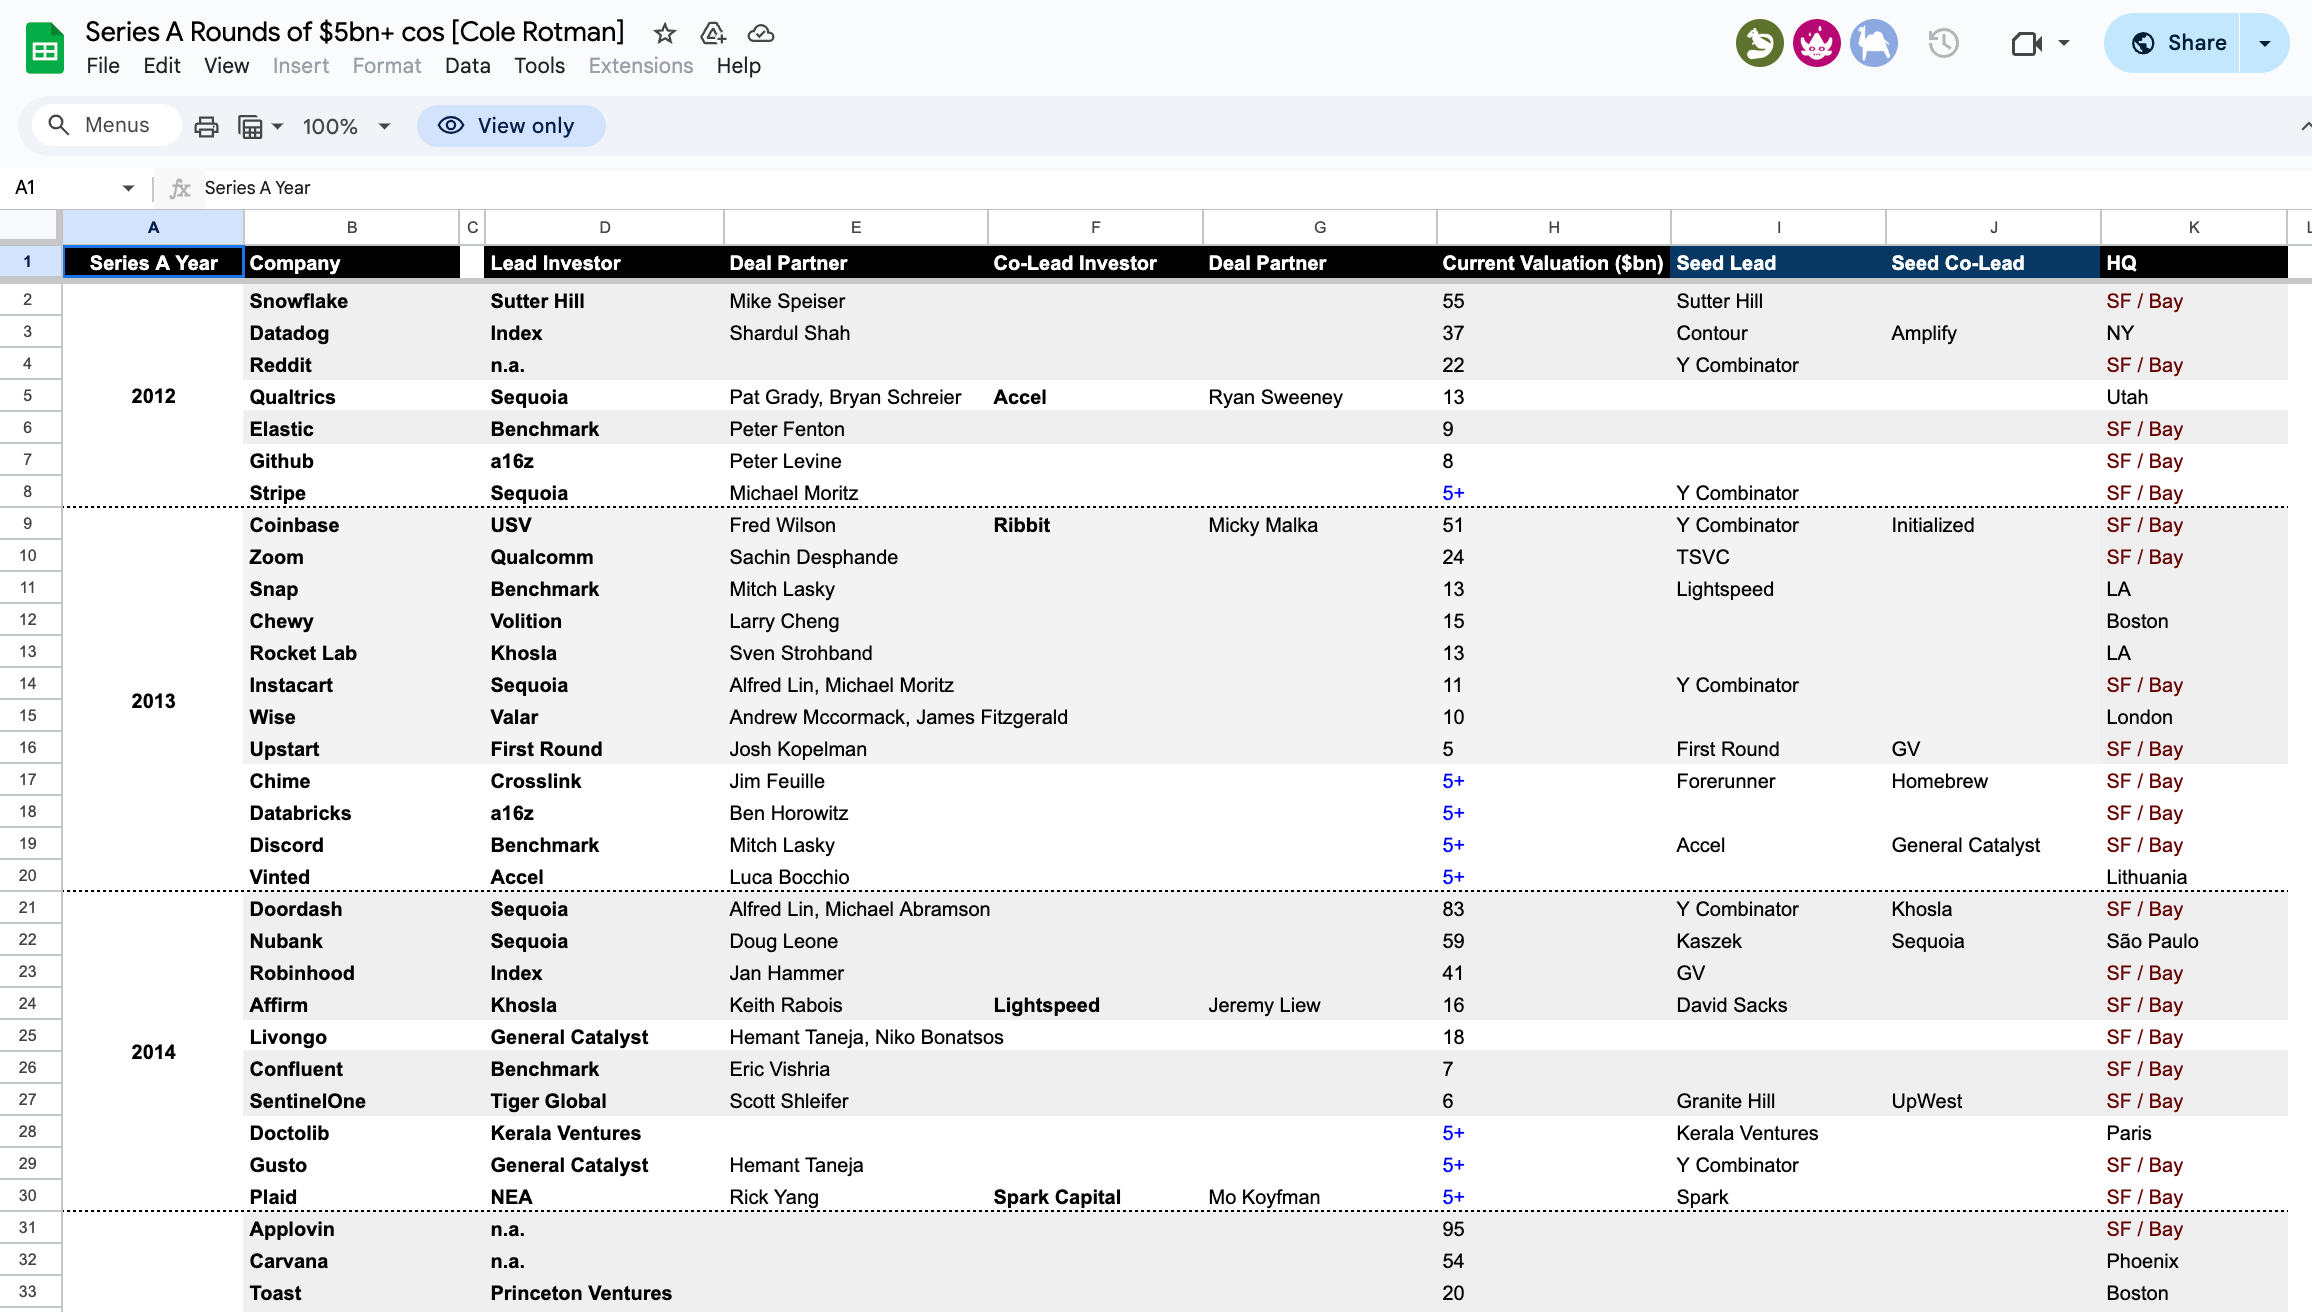This screenshot has width=2312, height=1312.
Task: Click the print icon
Action: [207, 126]
